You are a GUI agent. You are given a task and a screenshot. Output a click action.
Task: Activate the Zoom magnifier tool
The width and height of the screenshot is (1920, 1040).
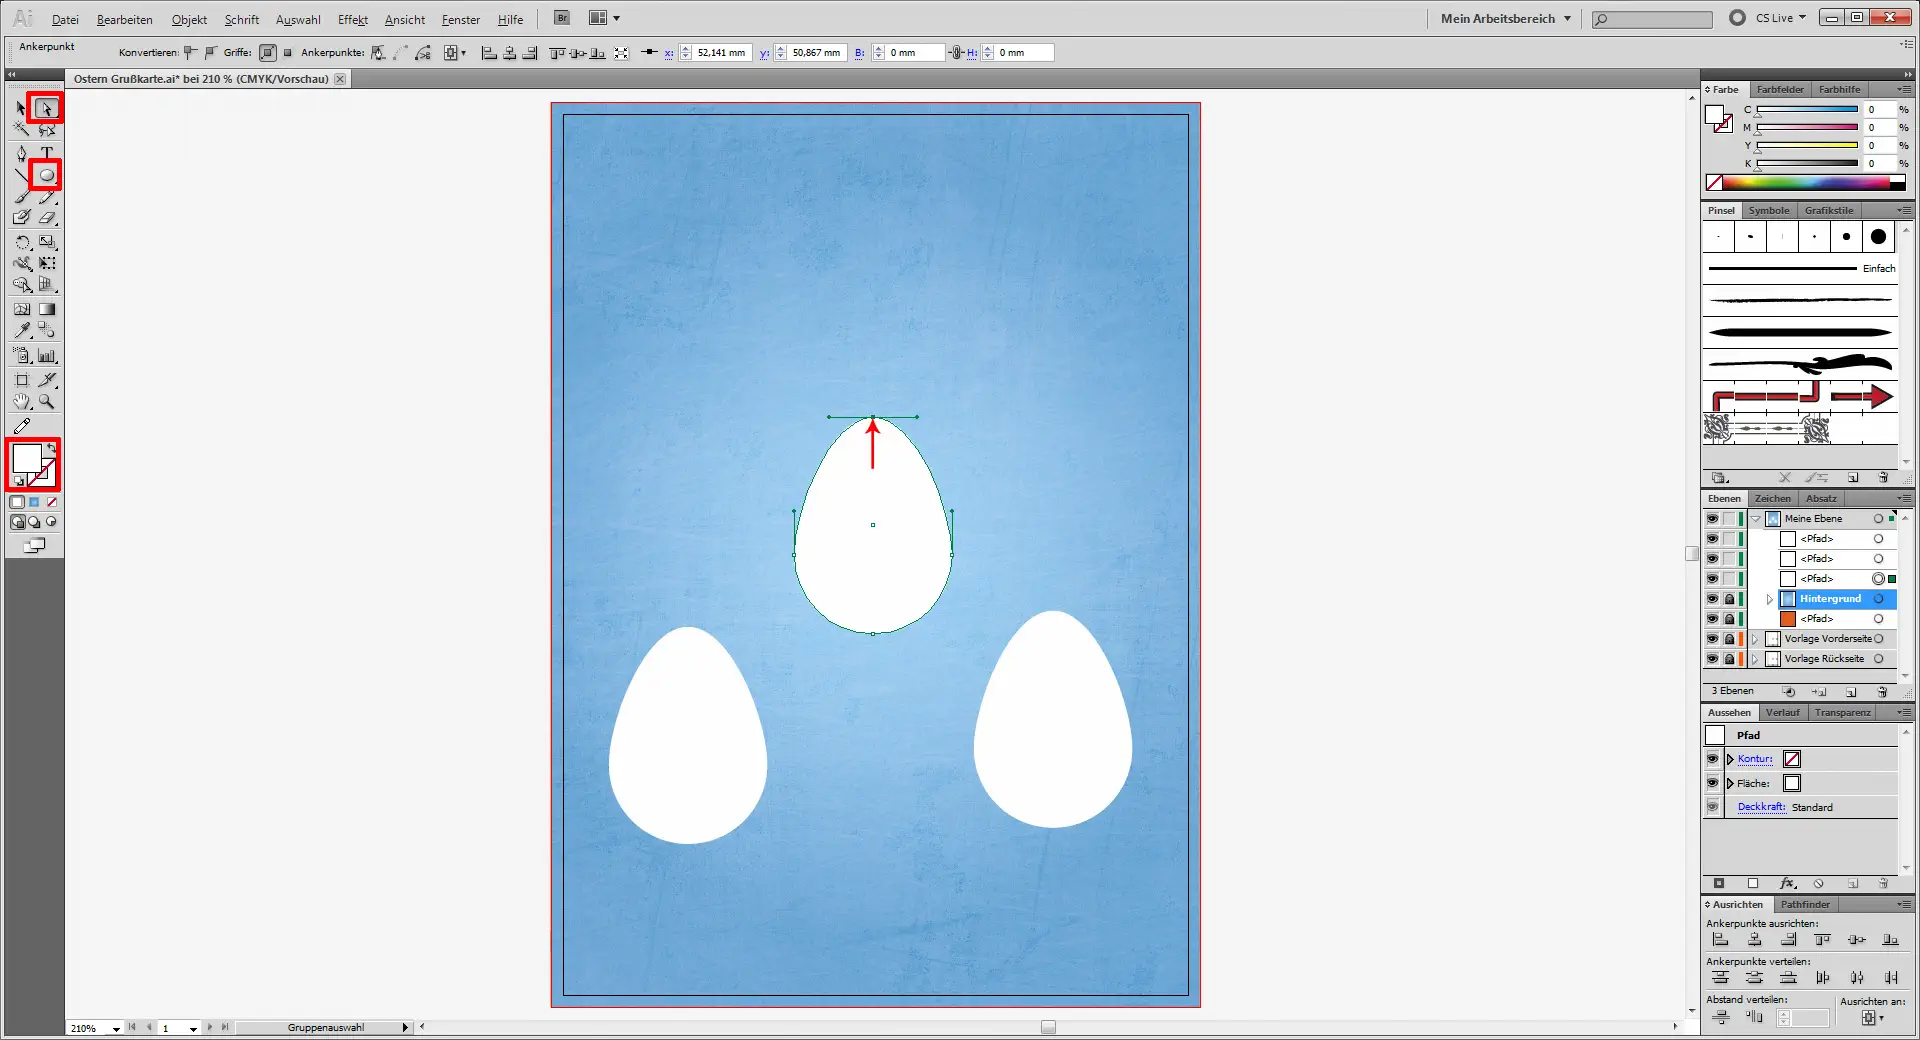[46, 402]
